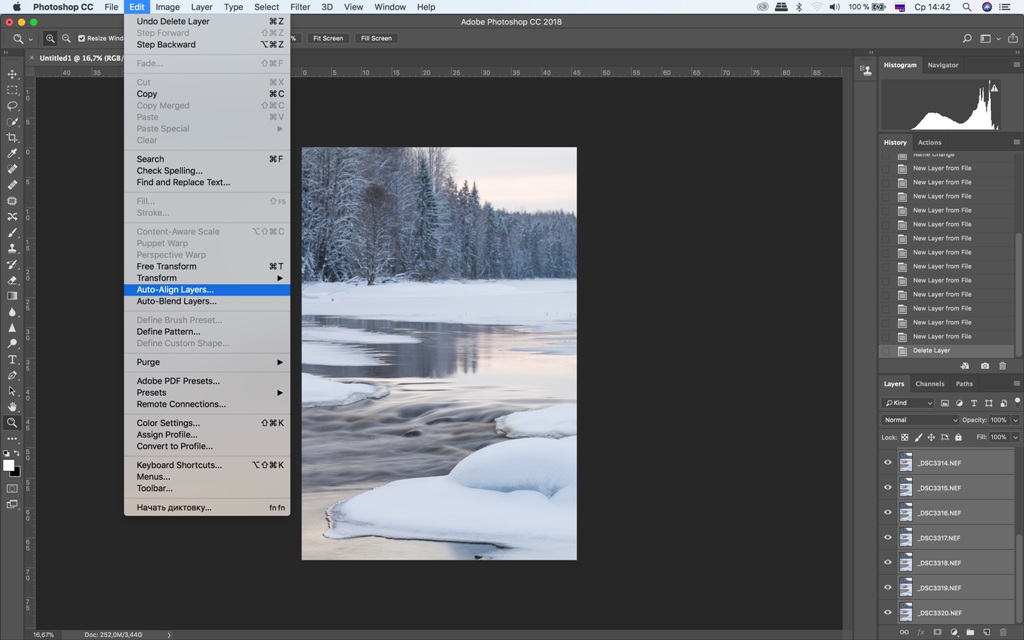1024x640 pixels.
Task: Pick the Eyedropper tool
Action: click(12, 153)
